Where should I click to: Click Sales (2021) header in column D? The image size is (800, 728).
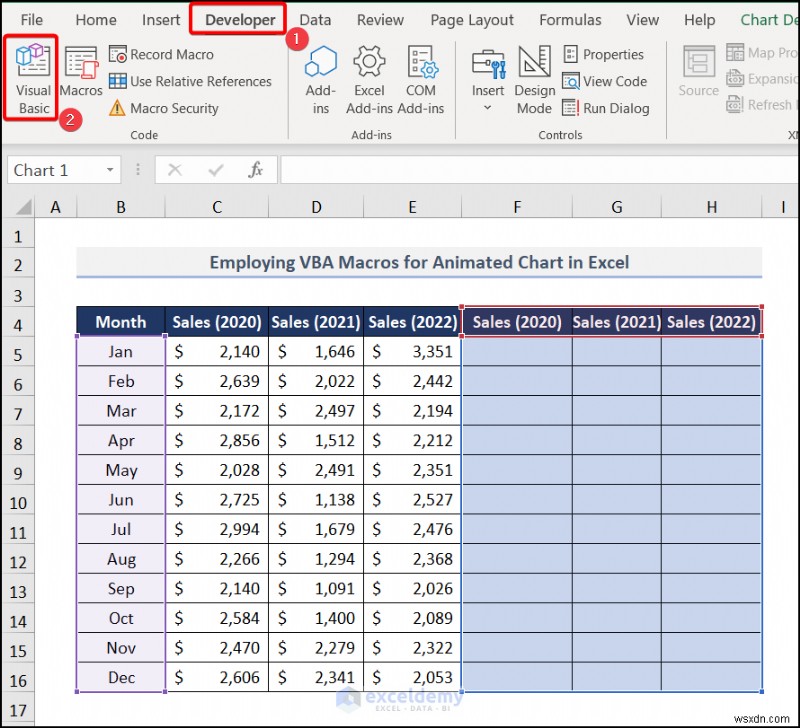(316, 322)
